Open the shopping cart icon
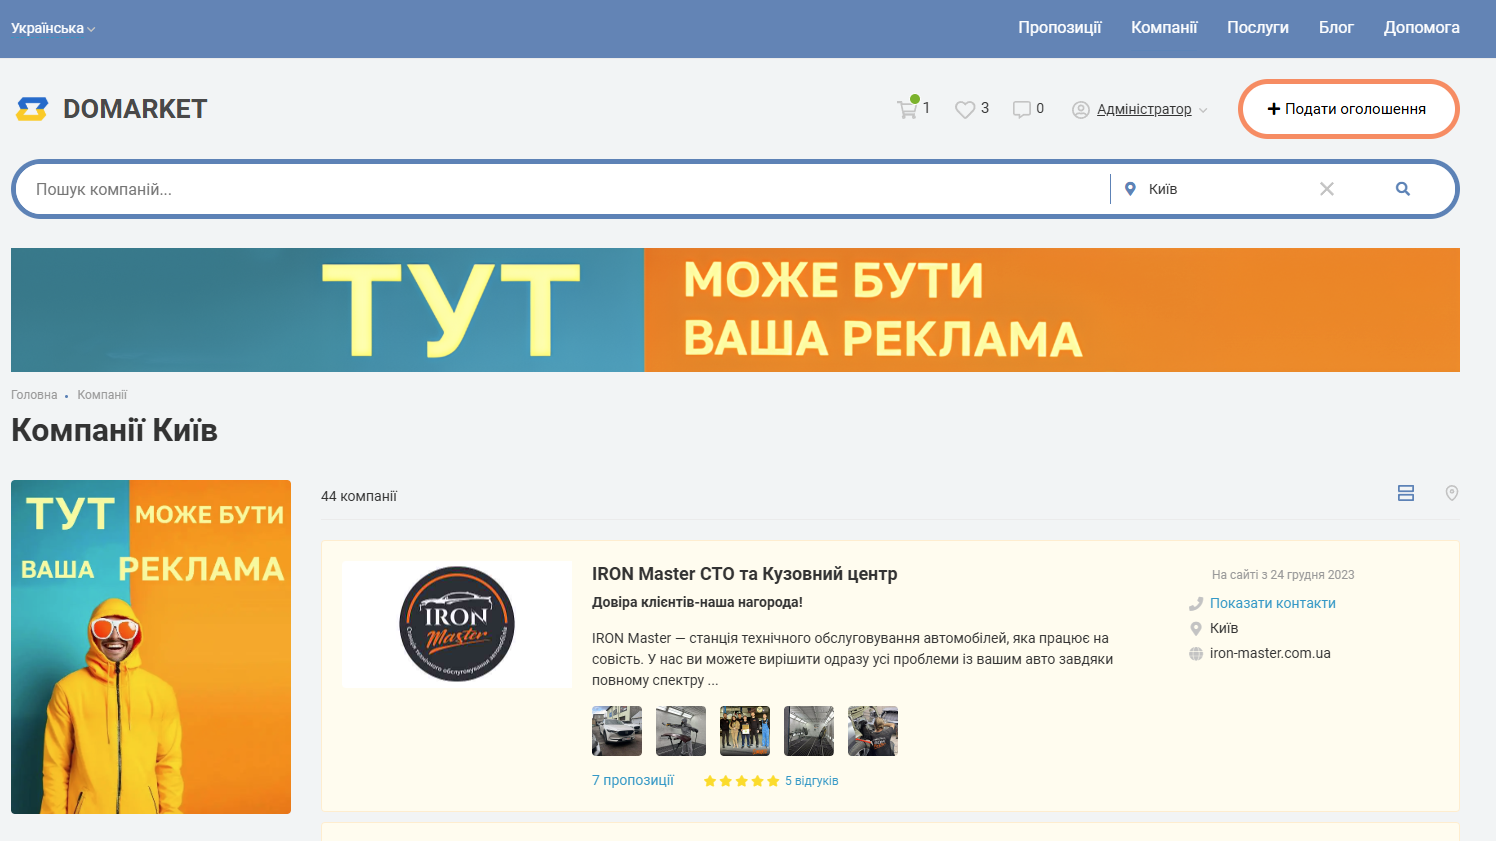This screenshot has width=1496, height=841. pos(907,109)
